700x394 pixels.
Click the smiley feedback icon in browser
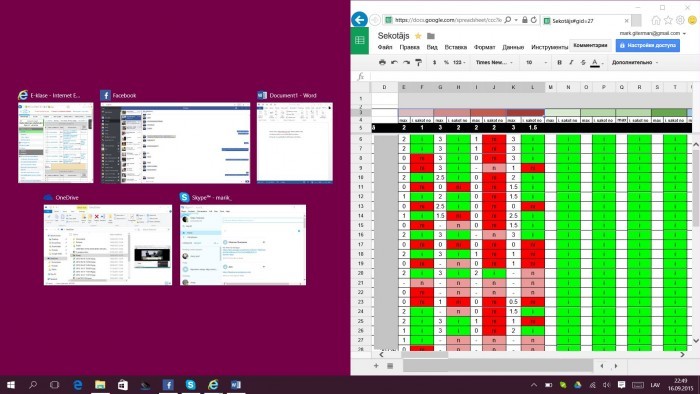click(x=692, y=20)
